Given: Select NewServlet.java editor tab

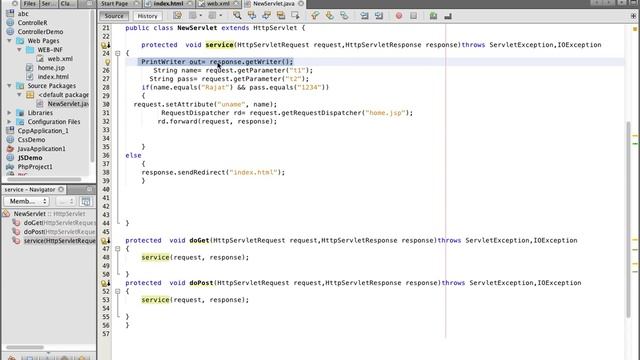Looking at the screenshot, I should [273, 4].
